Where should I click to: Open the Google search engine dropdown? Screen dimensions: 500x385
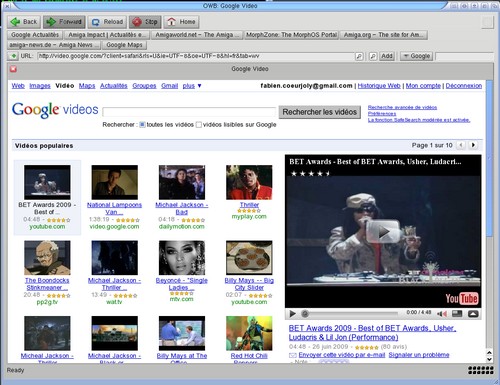tap(416, 56)
